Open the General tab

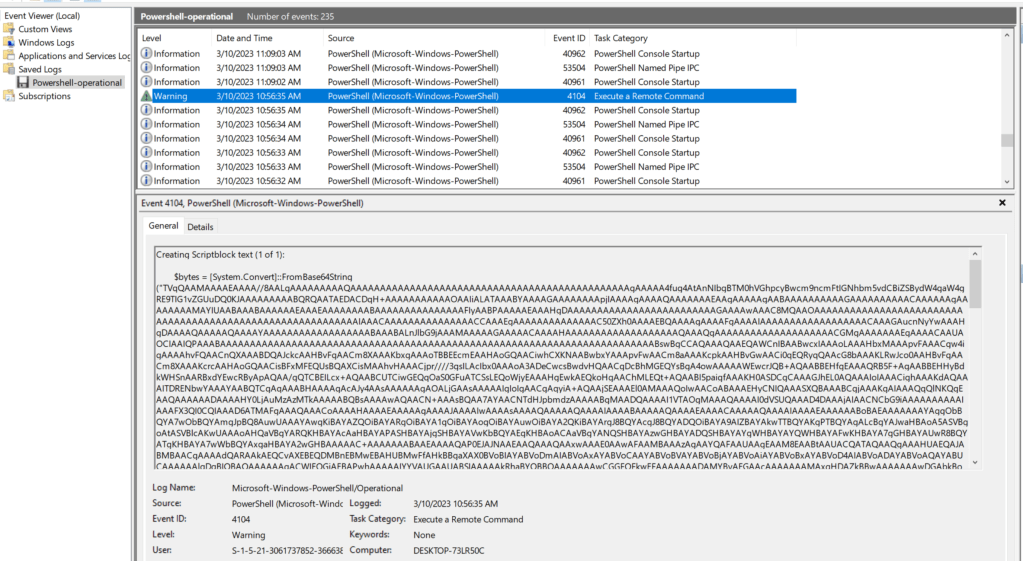[163, 227]
